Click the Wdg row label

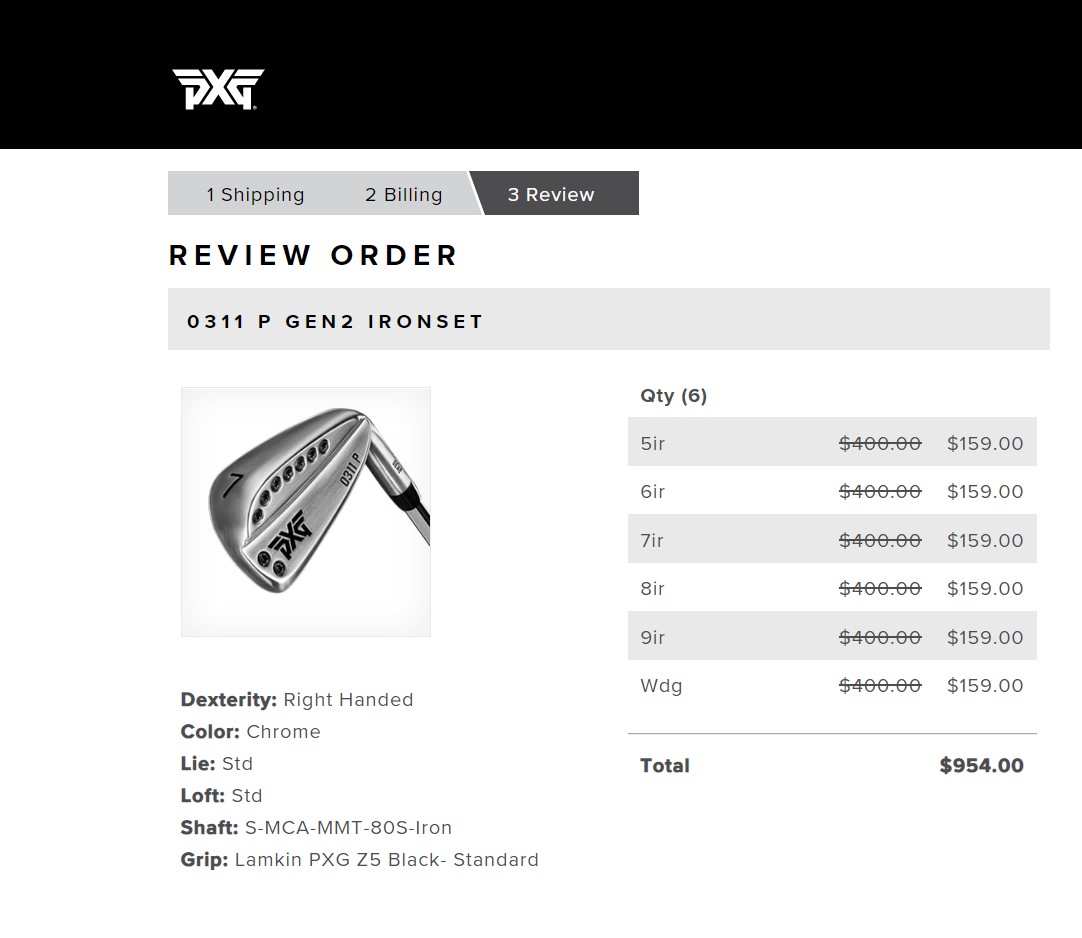(661, 686)
